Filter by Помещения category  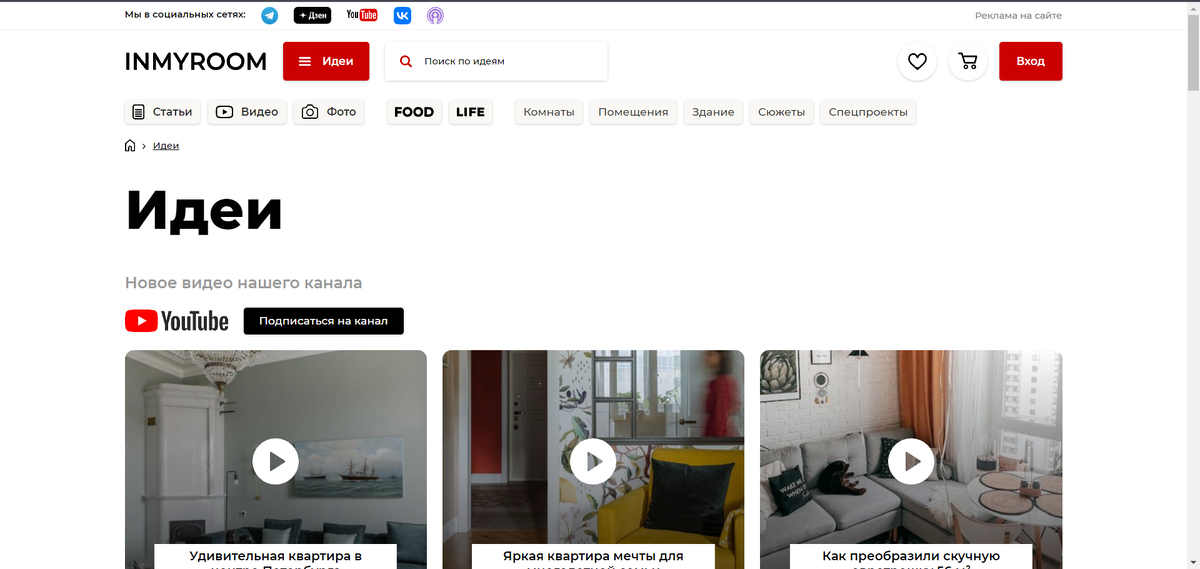click(x=633, y=112)
